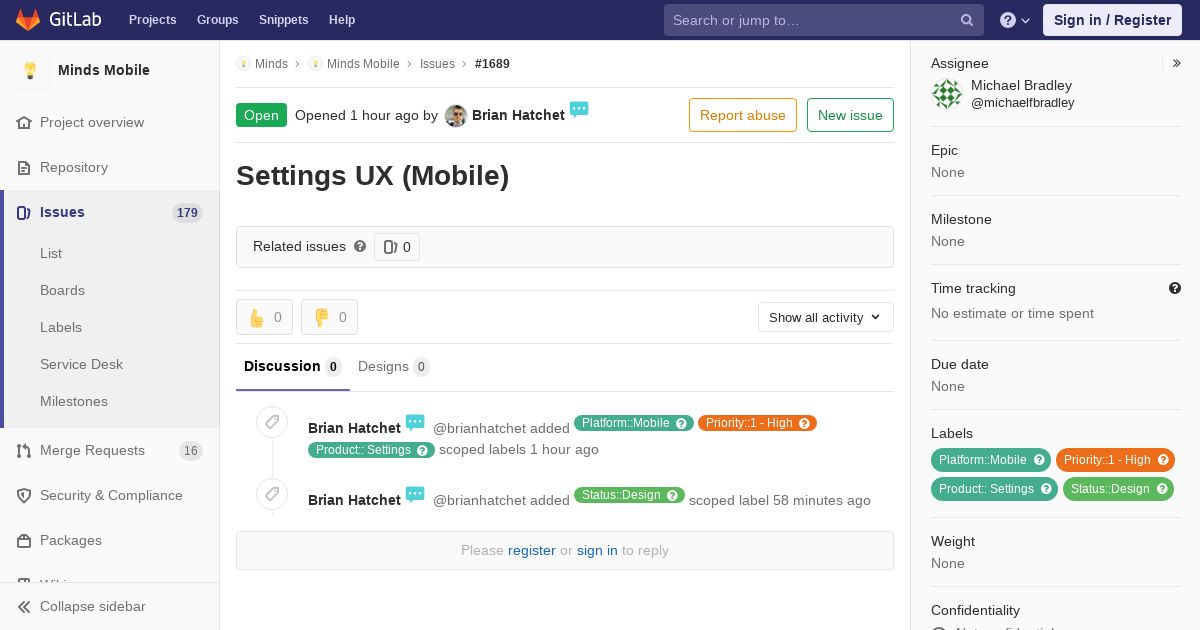The width and height of the screenshot is (1200, 630).
Task: Switch to the Designs tab
Action: click(394, 366)
